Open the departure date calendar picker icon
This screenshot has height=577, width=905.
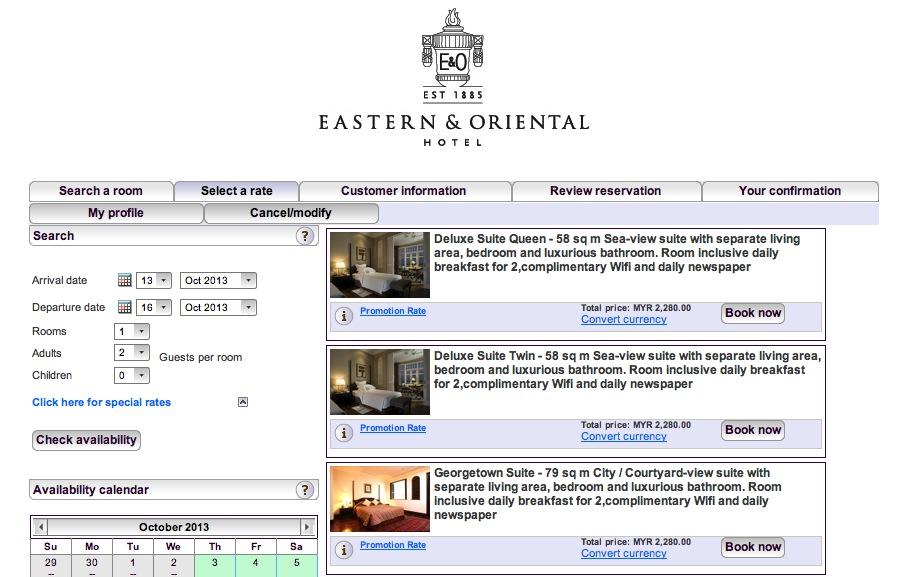click(124, 307)
